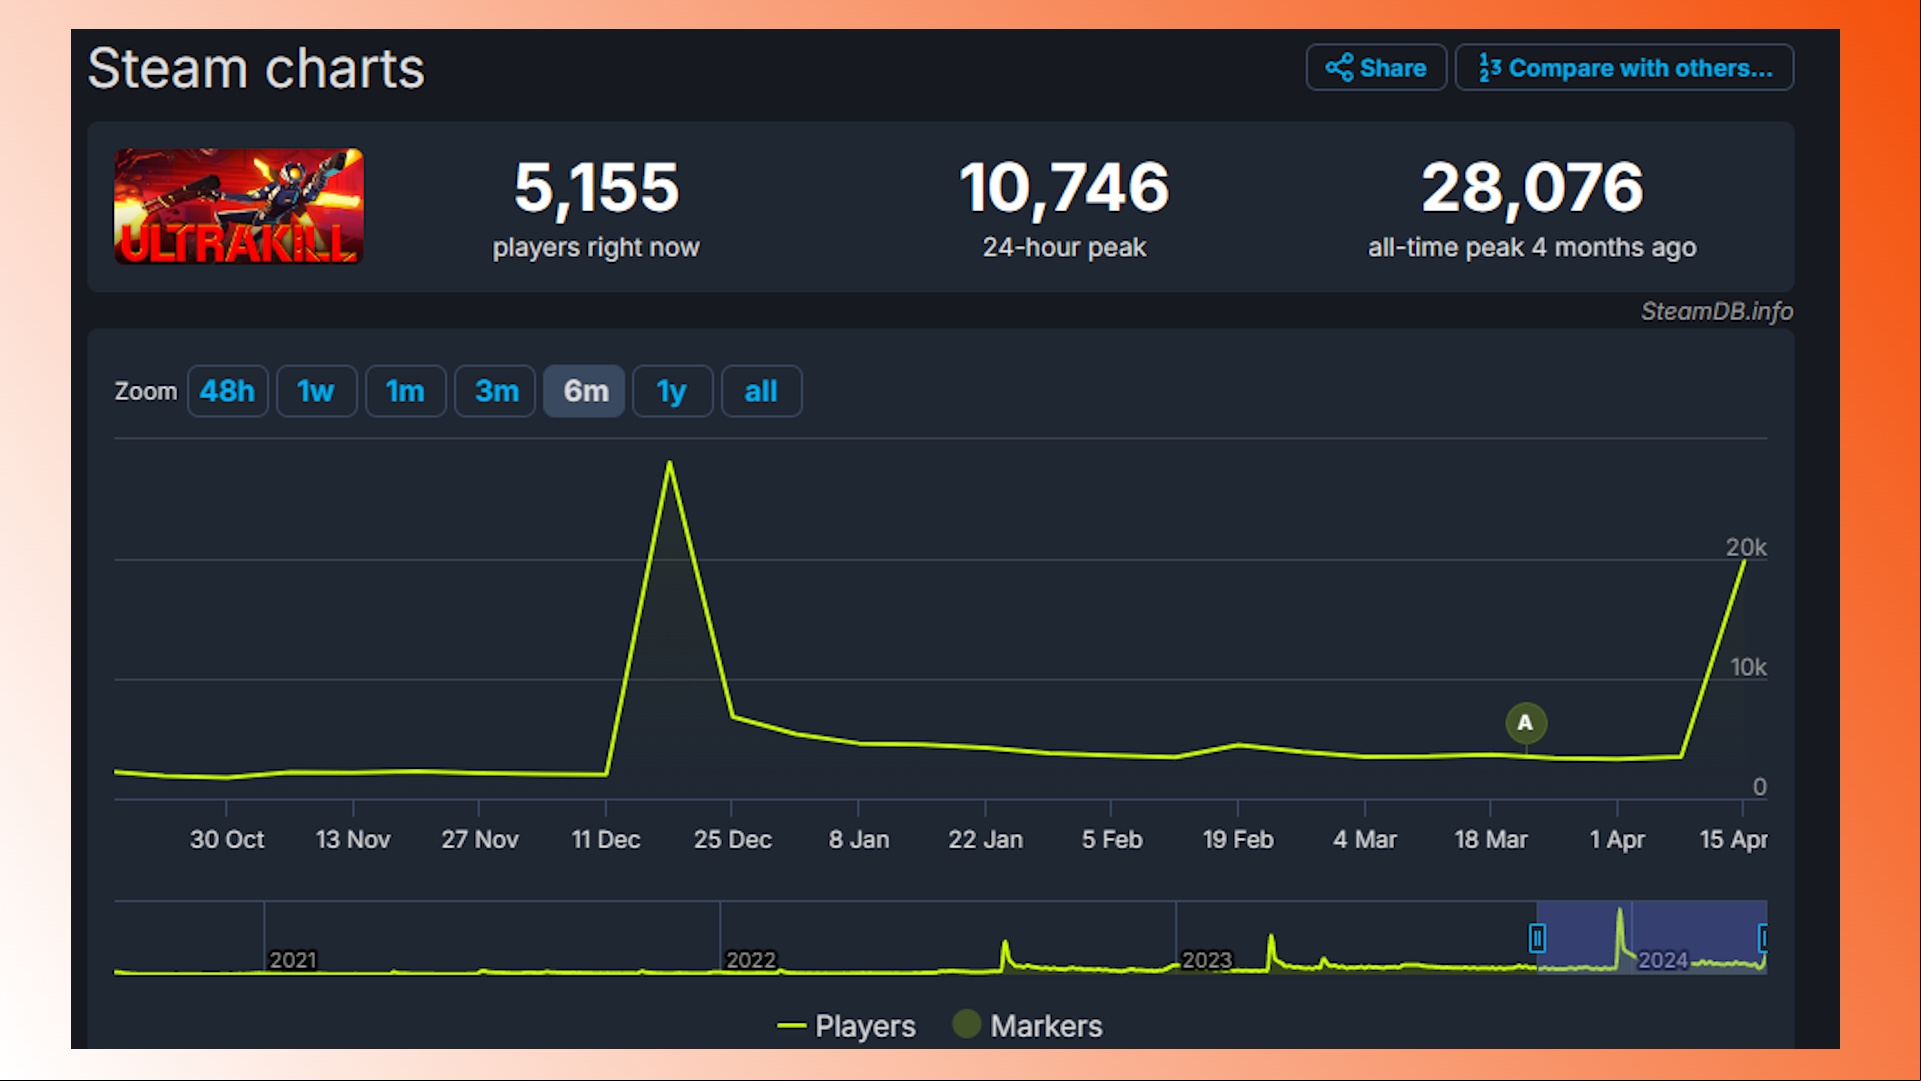Select the 1m zoom range
This screenshot has width=1921, height=1081.
pyautogui.click(x=405, y=391)
